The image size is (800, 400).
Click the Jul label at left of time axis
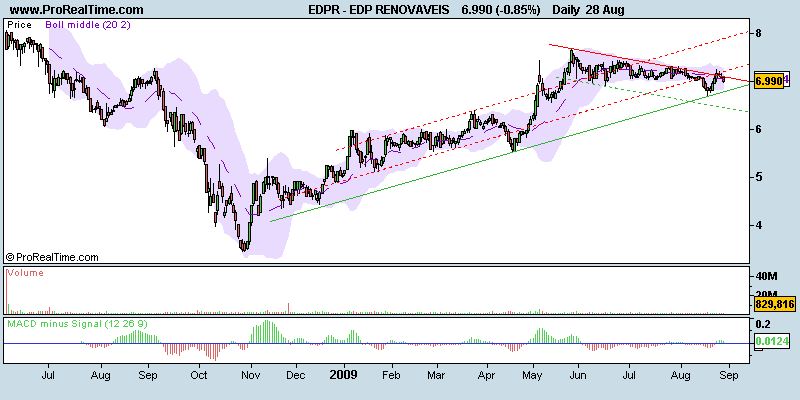pyautogui.click(x=48, y=375)
